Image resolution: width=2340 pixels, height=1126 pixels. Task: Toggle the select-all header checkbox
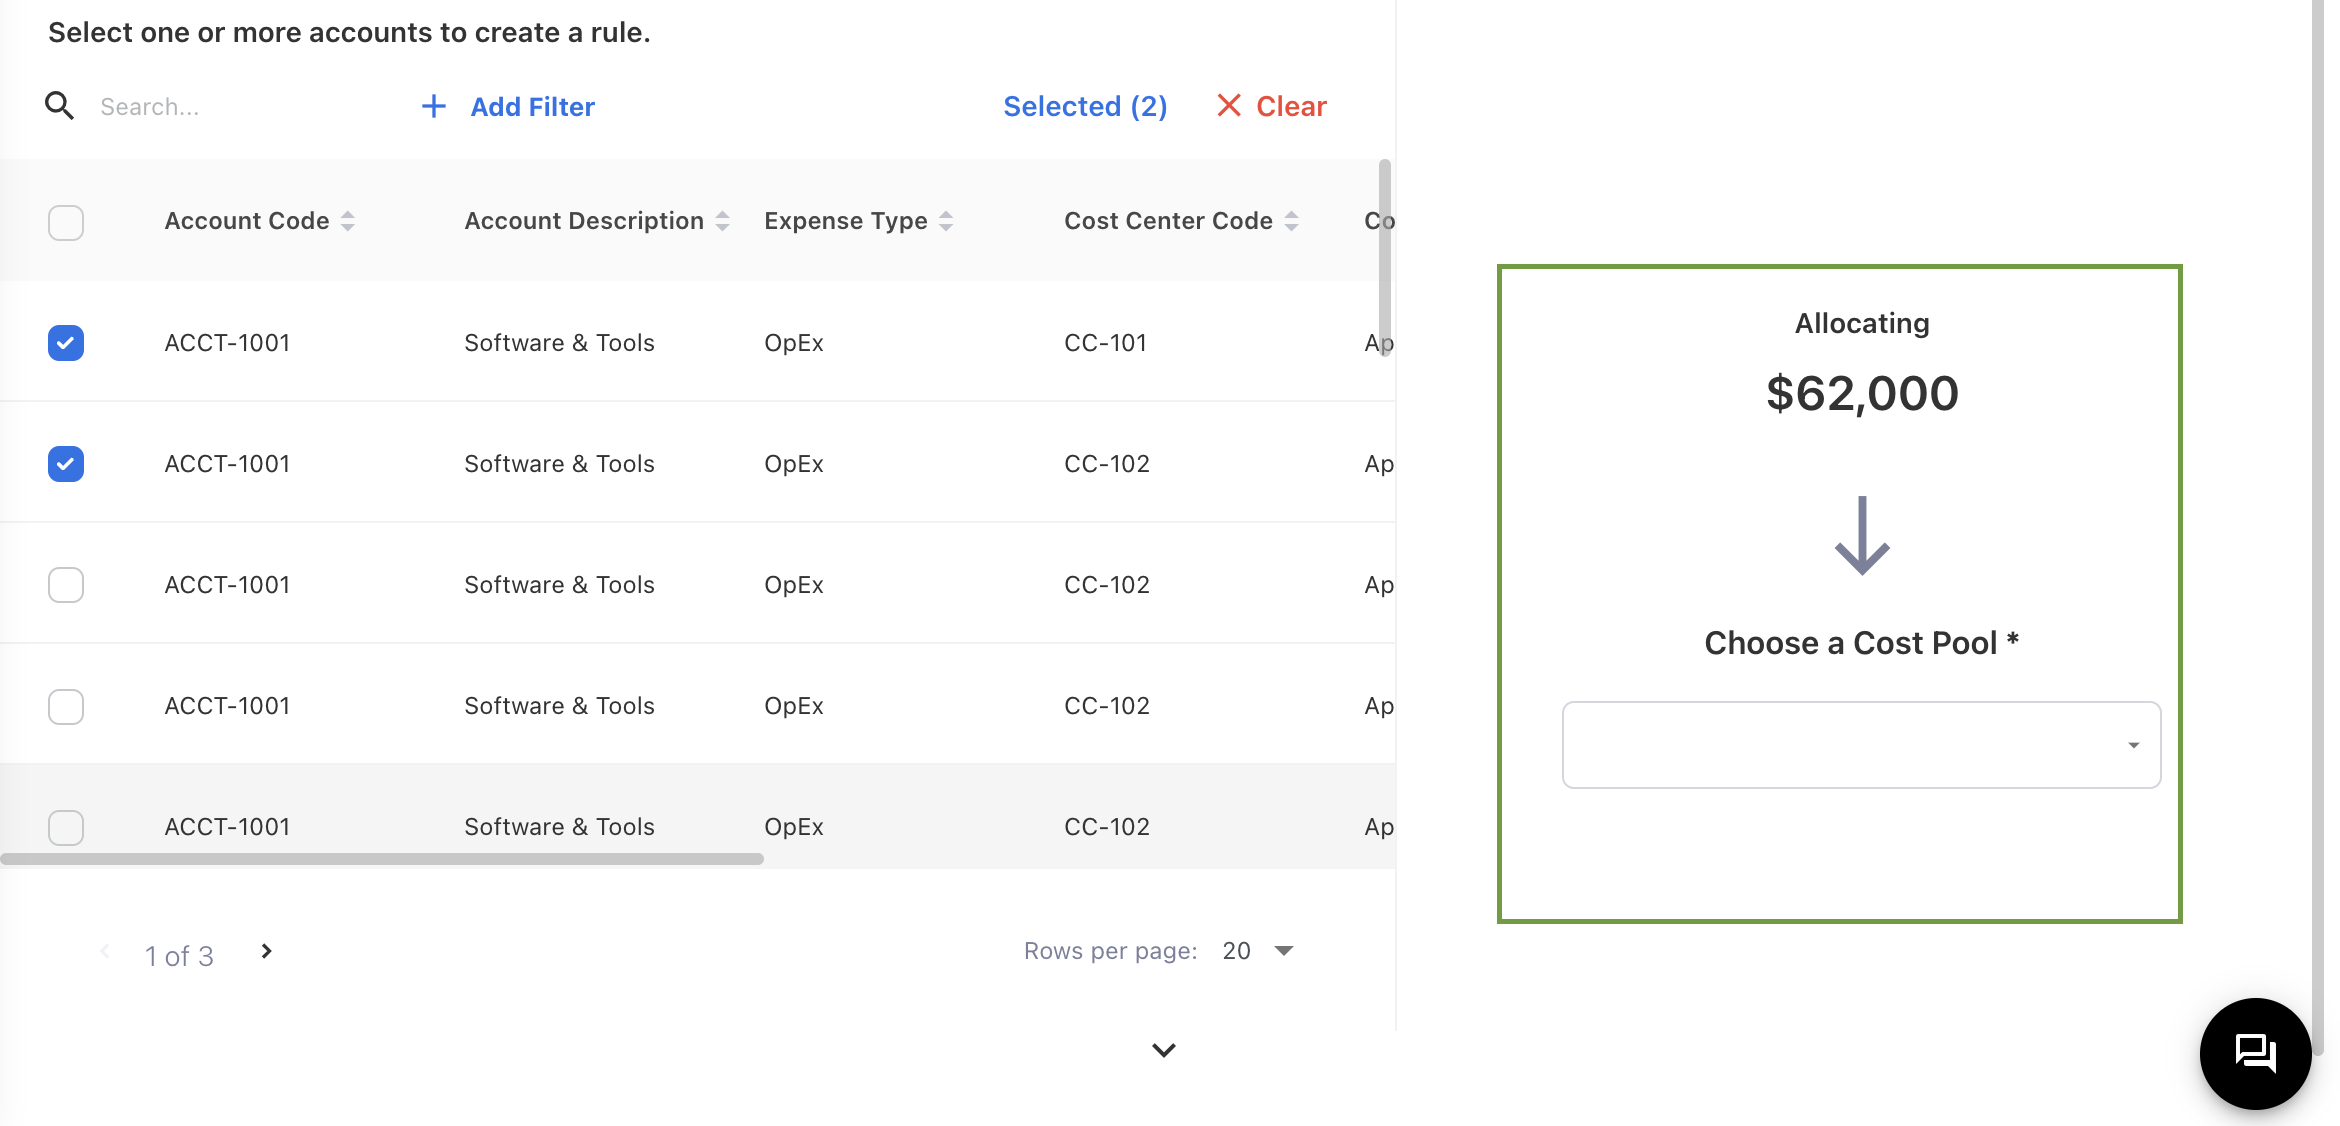click(x=66, y=222)
